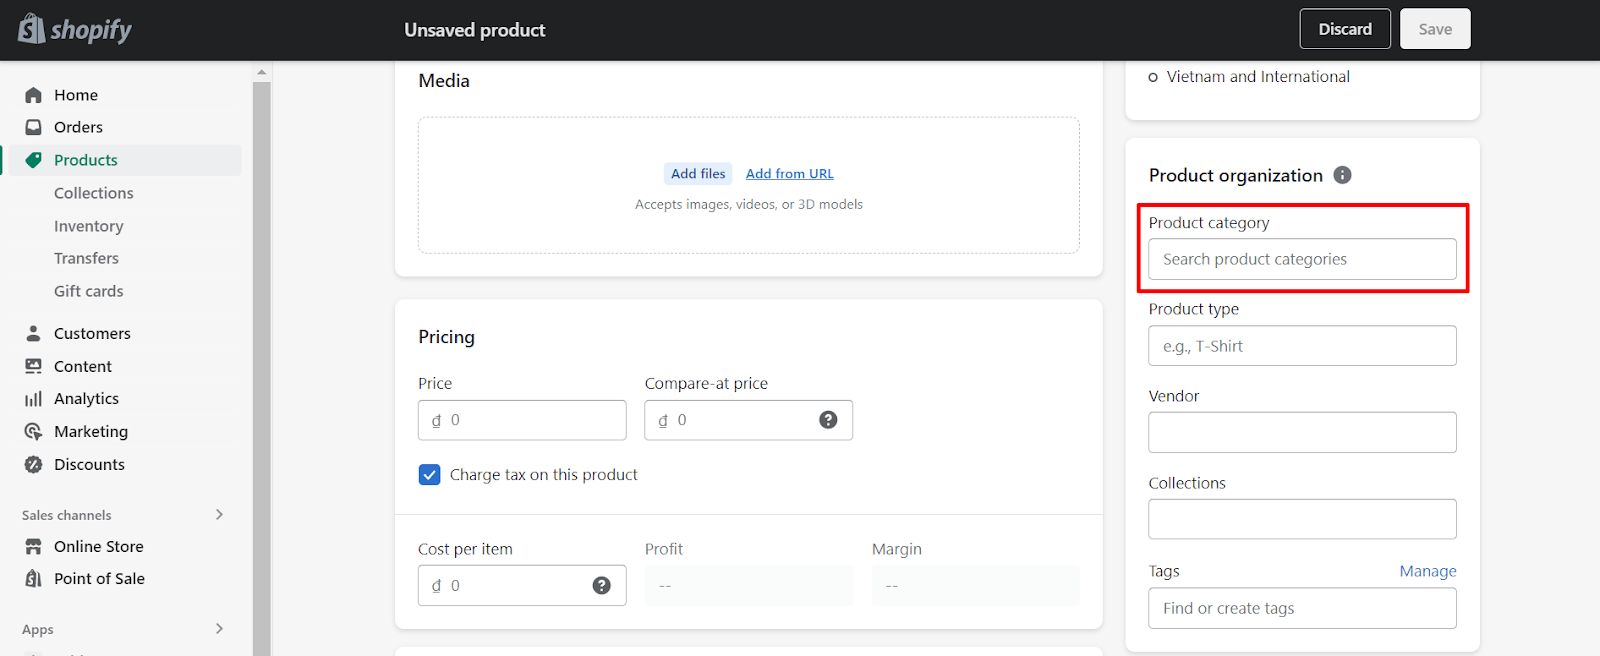This screenshot has height=656, width=1600.
Task: Open the Search product categories field
Action: click(1302, 260)
